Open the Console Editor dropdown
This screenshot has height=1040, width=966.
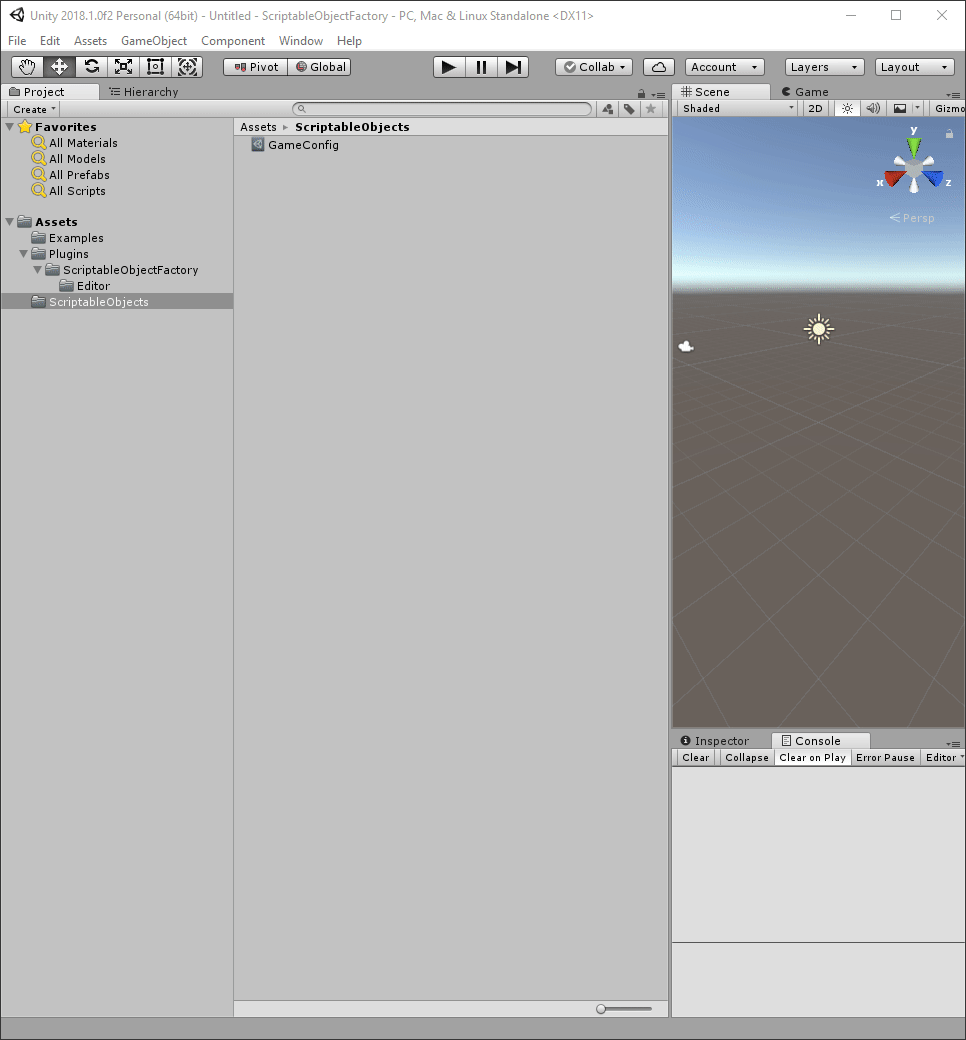943,757
